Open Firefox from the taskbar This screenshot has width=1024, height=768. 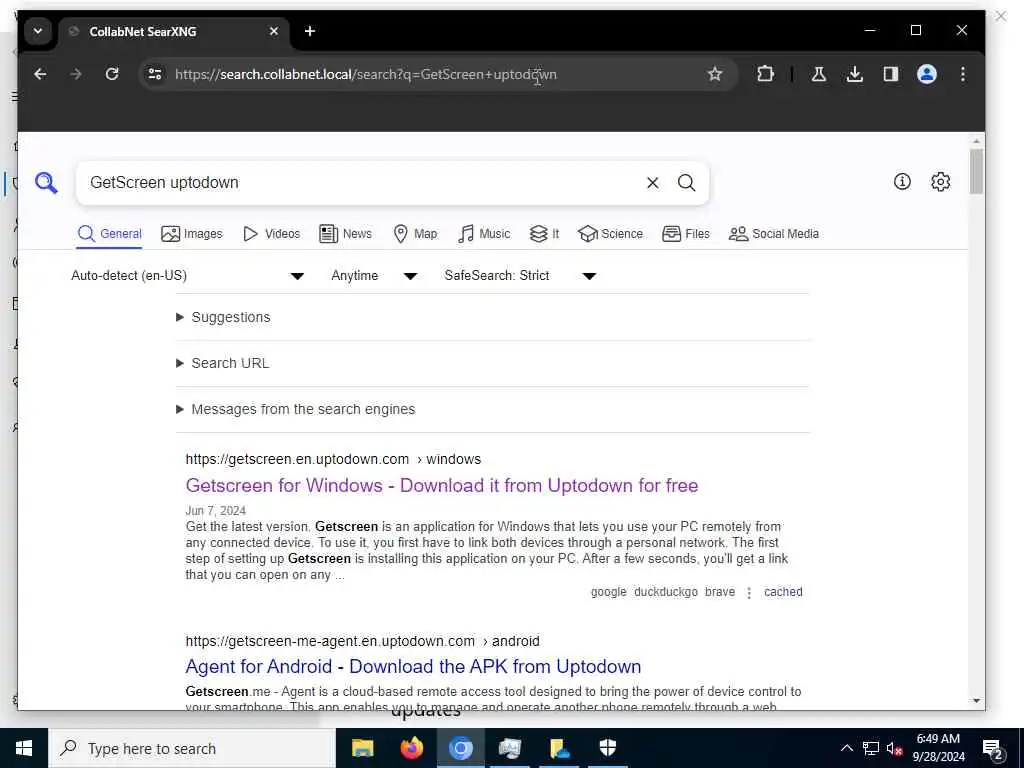pyautogui.click(x=411, y=748)
